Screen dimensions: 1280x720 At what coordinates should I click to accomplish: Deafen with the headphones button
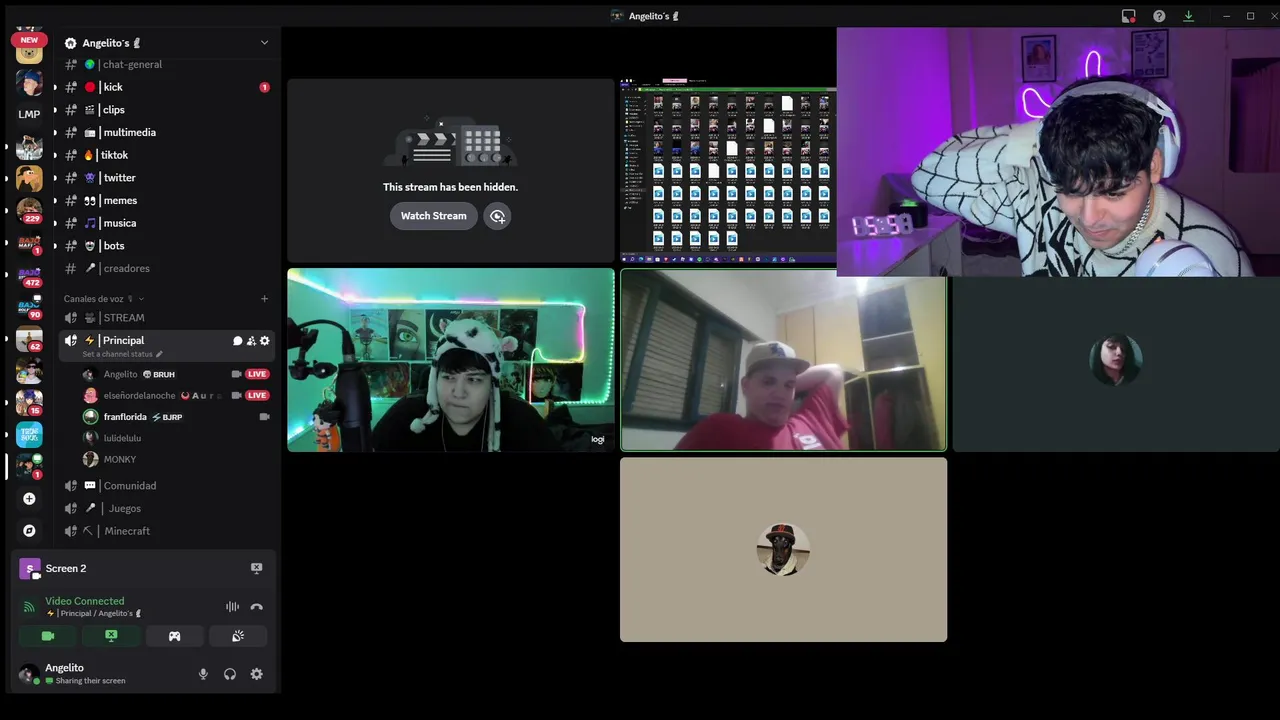point(230,674)
